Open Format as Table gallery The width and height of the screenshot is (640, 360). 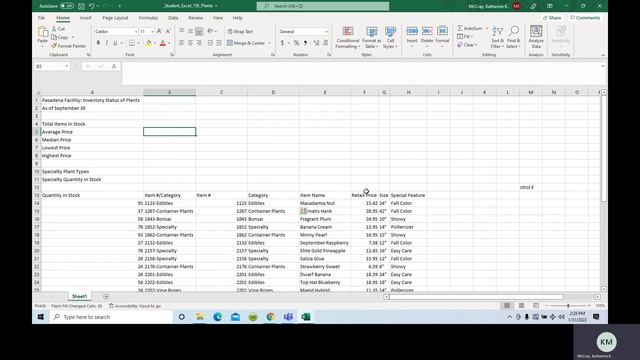pyautogui.click(x=371, y=37)
